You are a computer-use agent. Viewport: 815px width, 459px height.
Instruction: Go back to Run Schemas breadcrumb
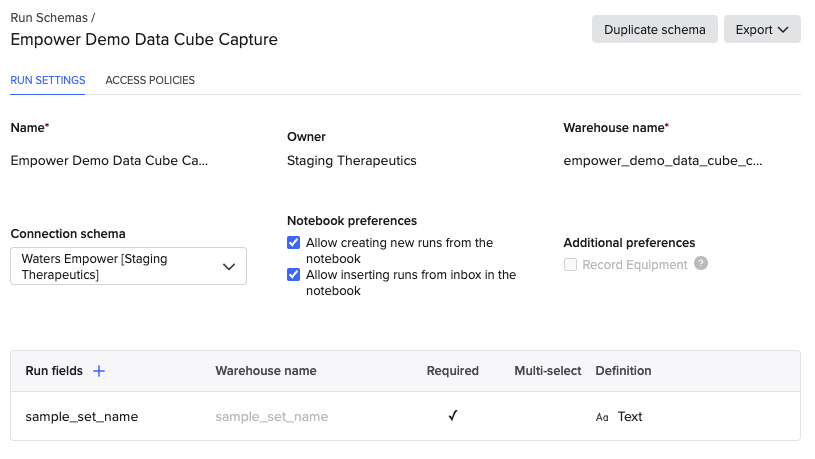point(49,18)
